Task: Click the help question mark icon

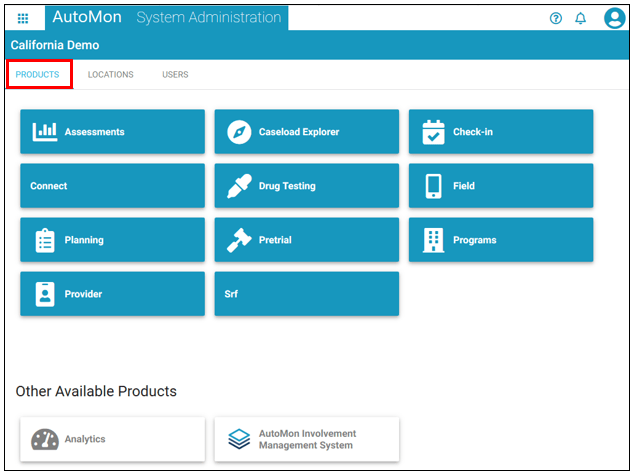Action: [556, 18]
